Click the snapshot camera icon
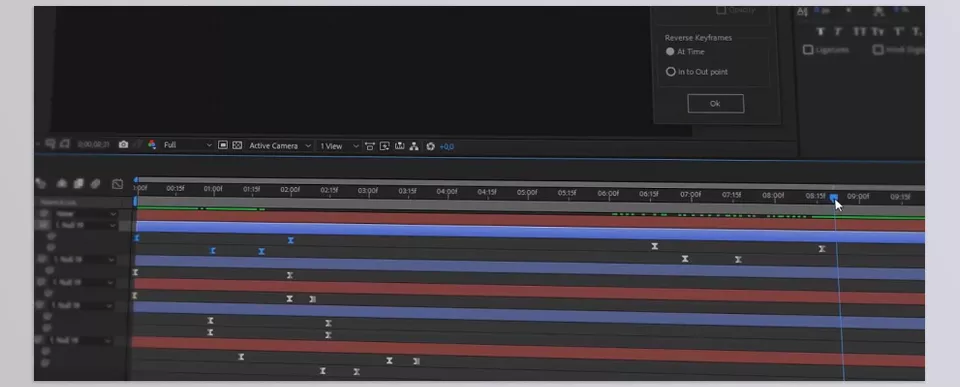 pyautogui.click(x=124, y=145)
